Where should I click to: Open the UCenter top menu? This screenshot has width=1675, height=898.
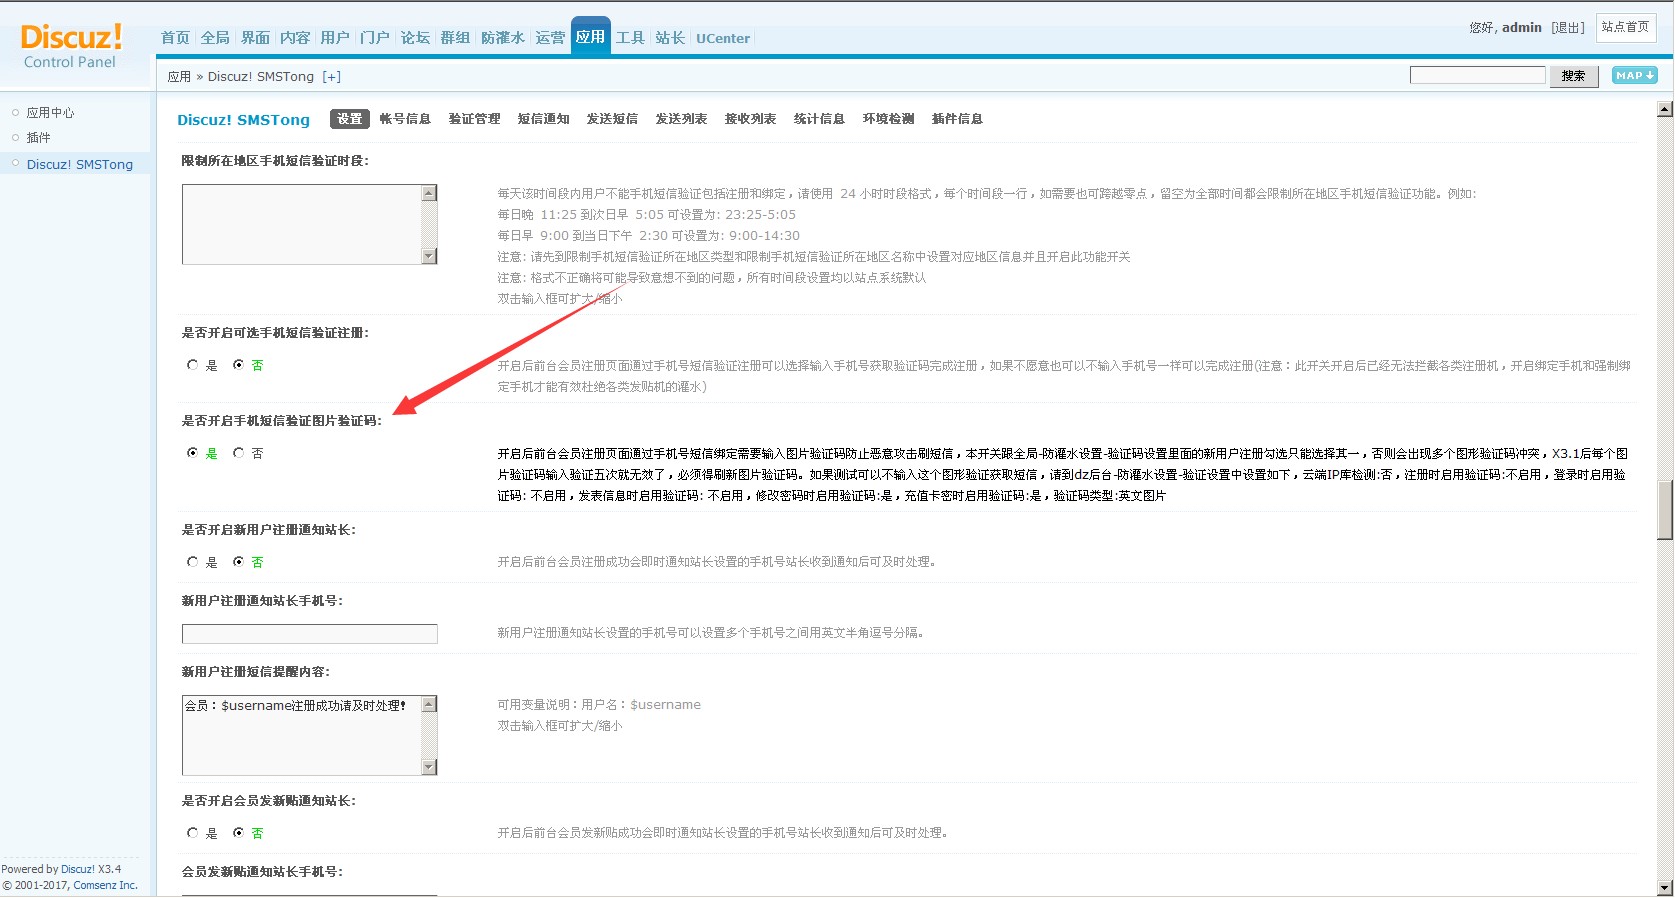pyautogui.click(x=723, y=39)
